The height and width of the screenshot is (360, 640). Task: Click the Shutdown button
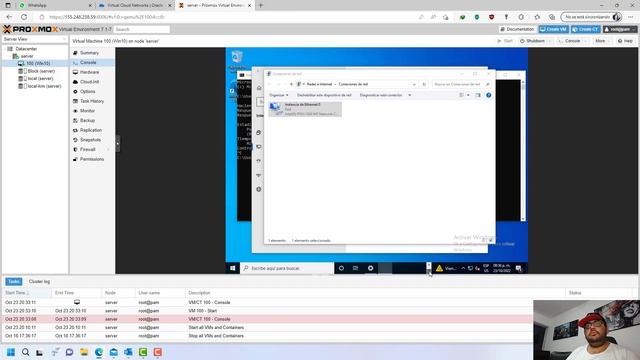(533, 41)
